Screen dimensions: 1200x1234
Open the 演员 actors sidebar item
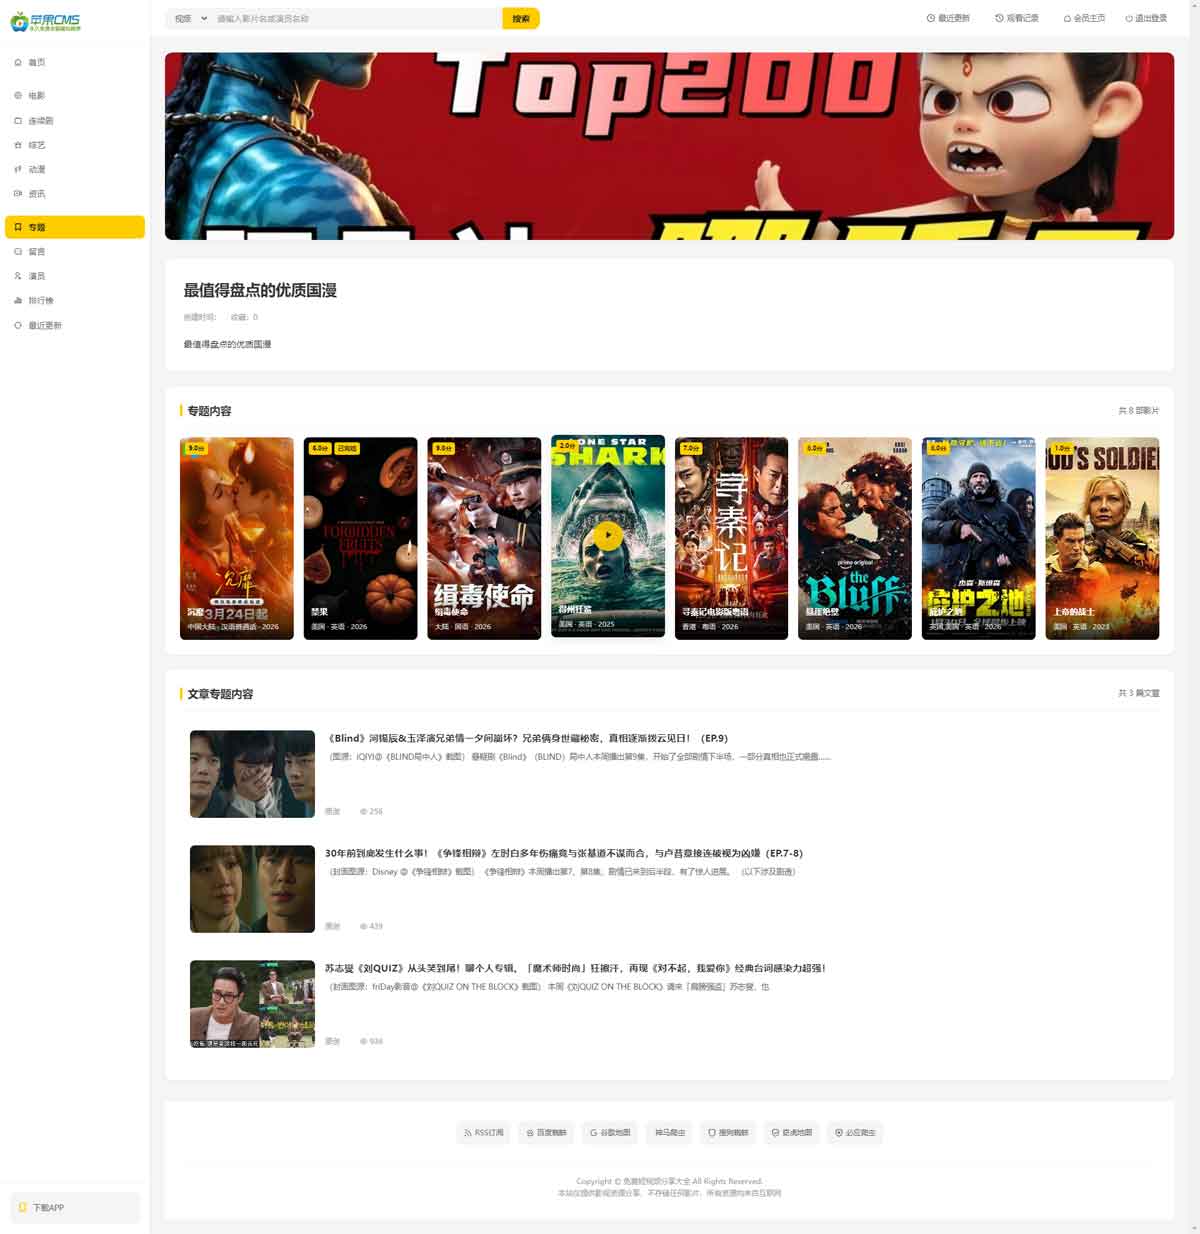(x=75, y=276)
